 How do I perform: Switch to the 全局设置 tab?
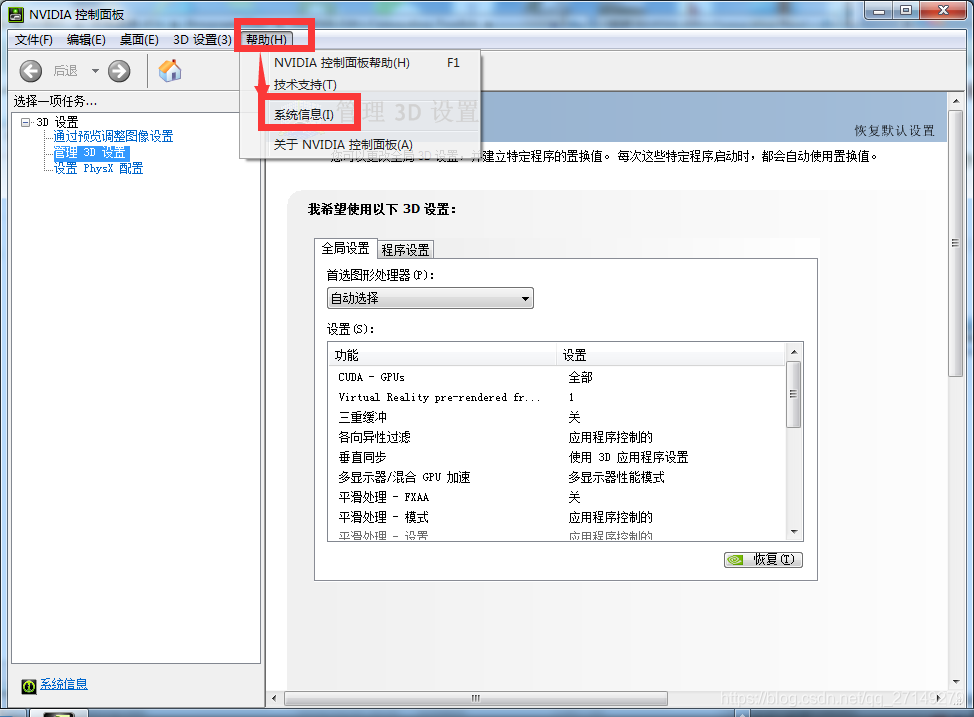pos(345,249)
